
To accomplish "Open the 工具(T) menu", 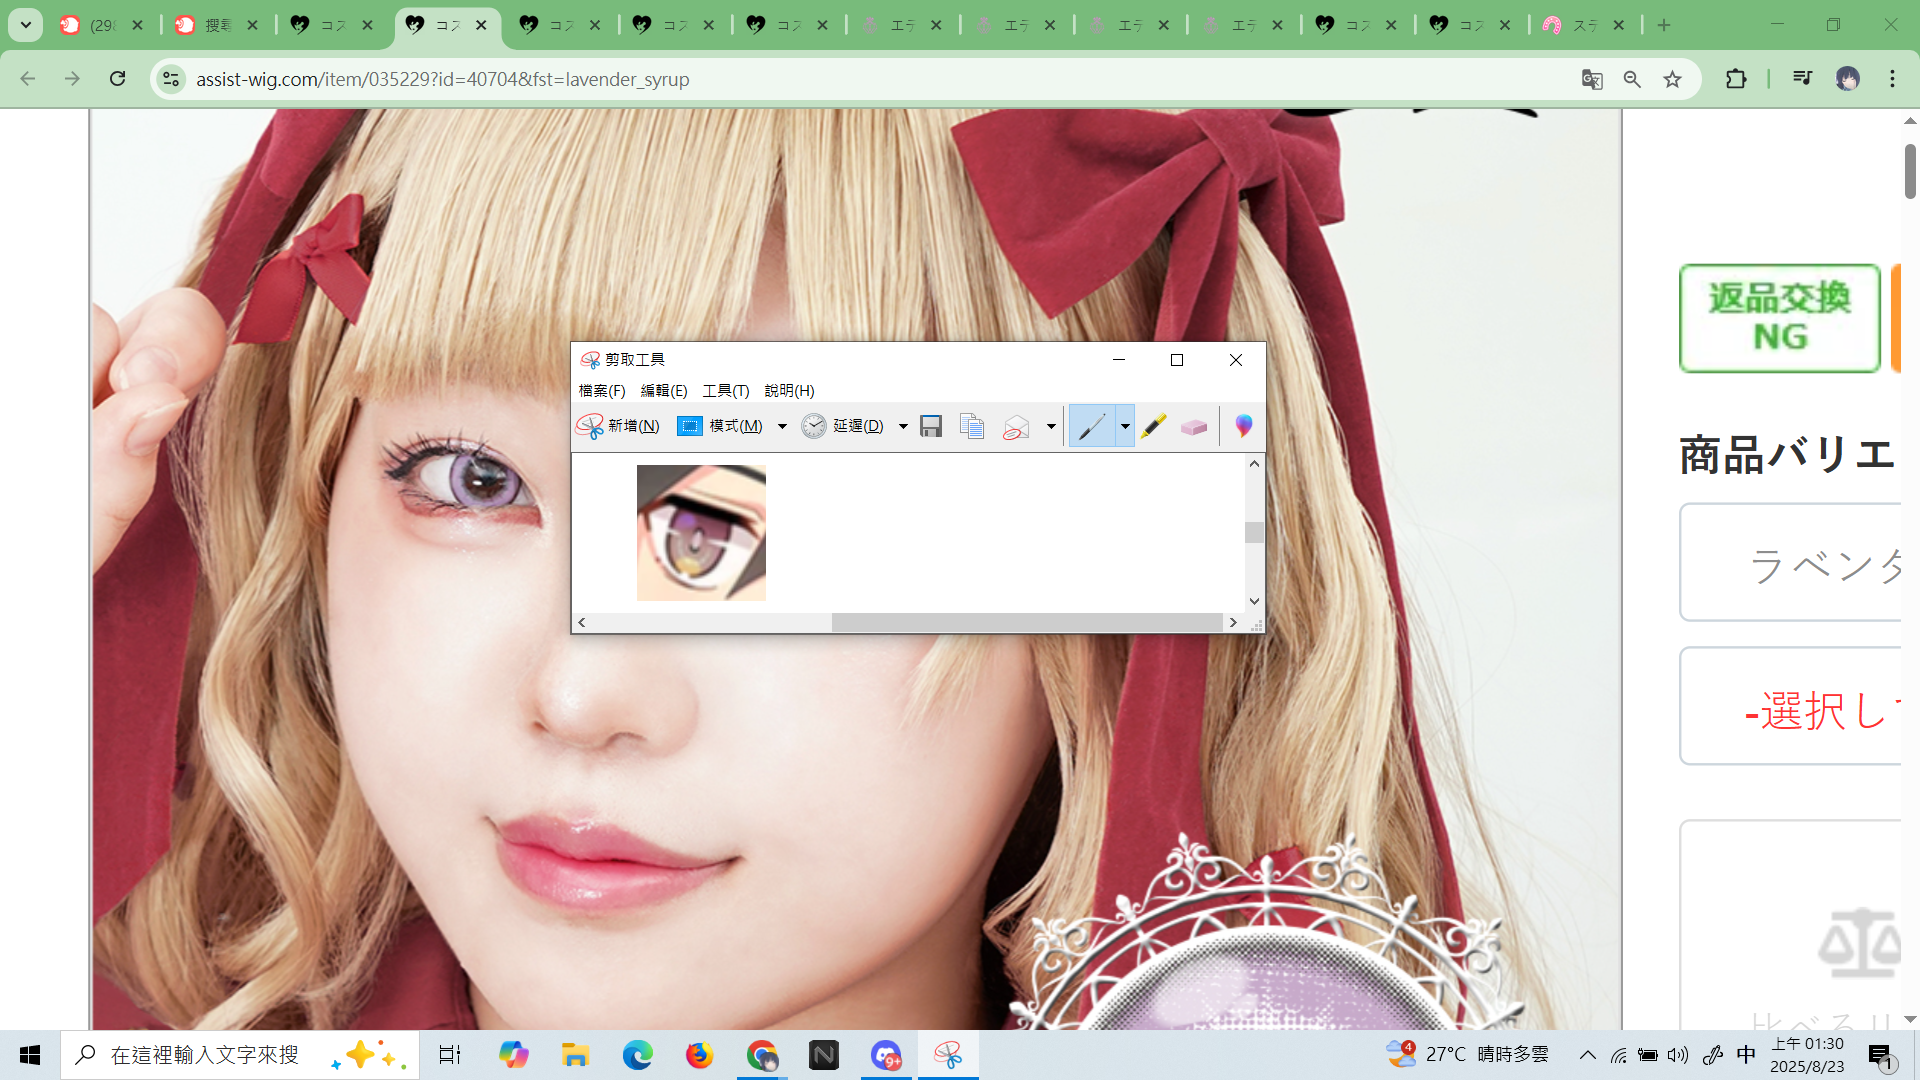I will coord(726,391).
